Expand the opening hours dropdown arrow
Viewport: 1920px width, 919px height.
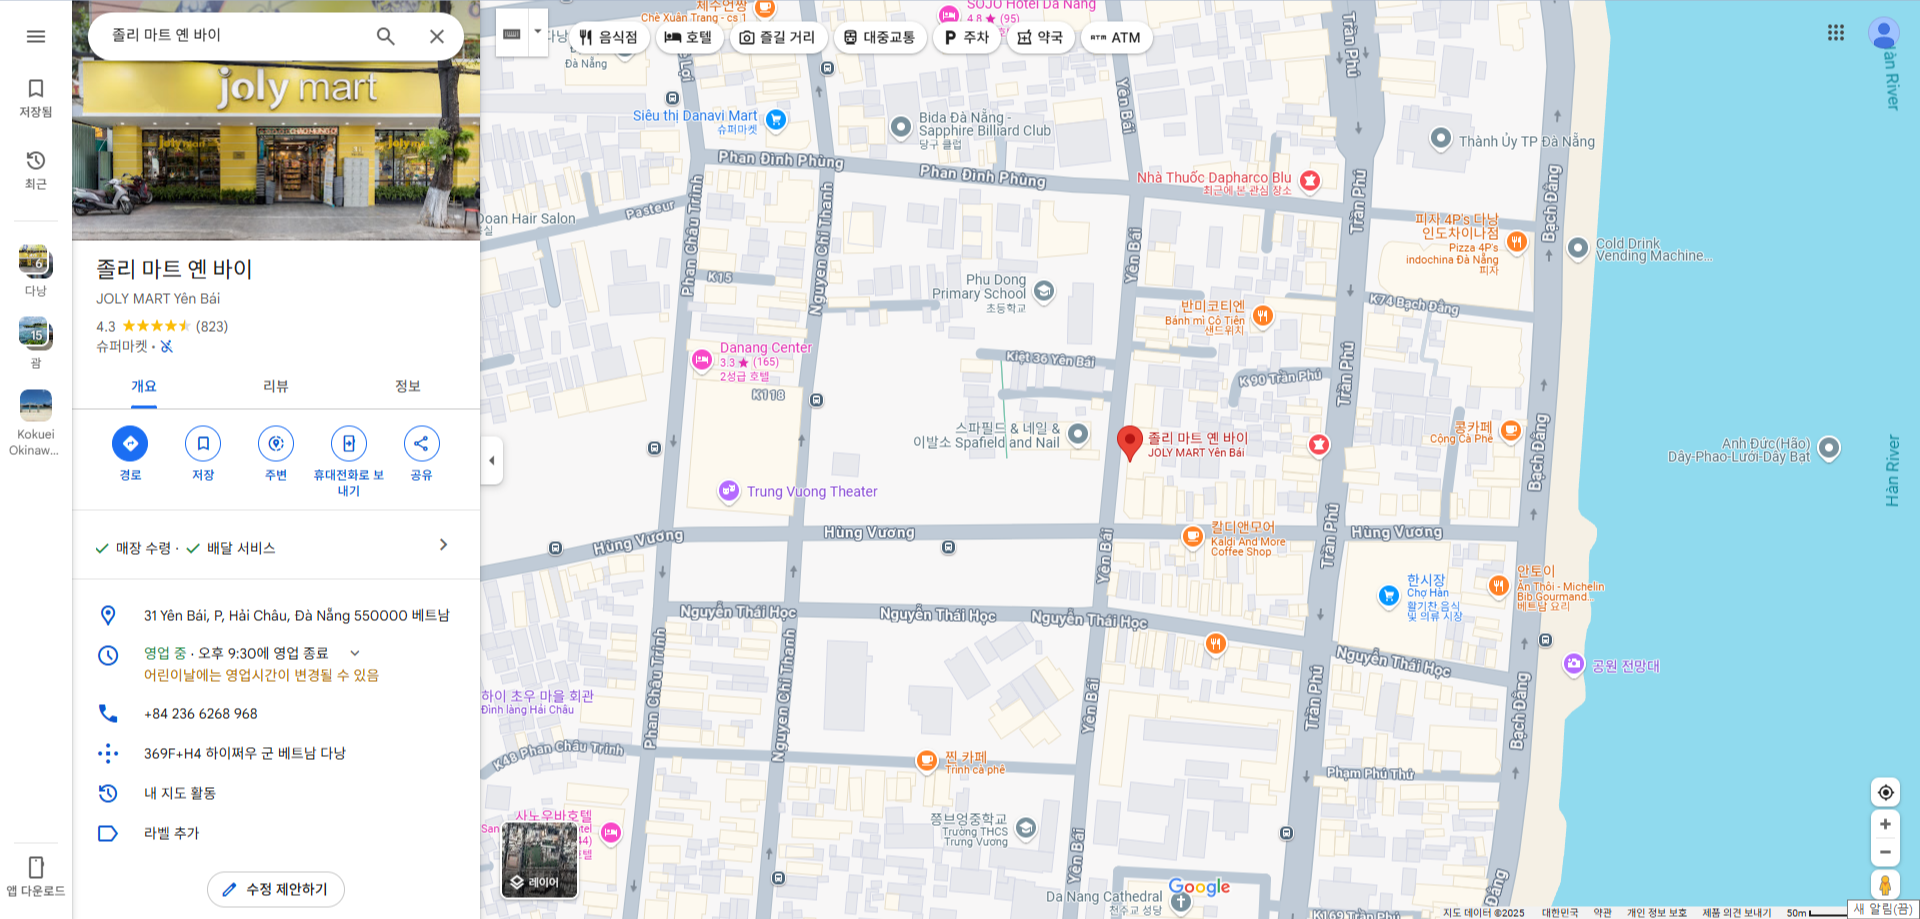coord(354,653)
